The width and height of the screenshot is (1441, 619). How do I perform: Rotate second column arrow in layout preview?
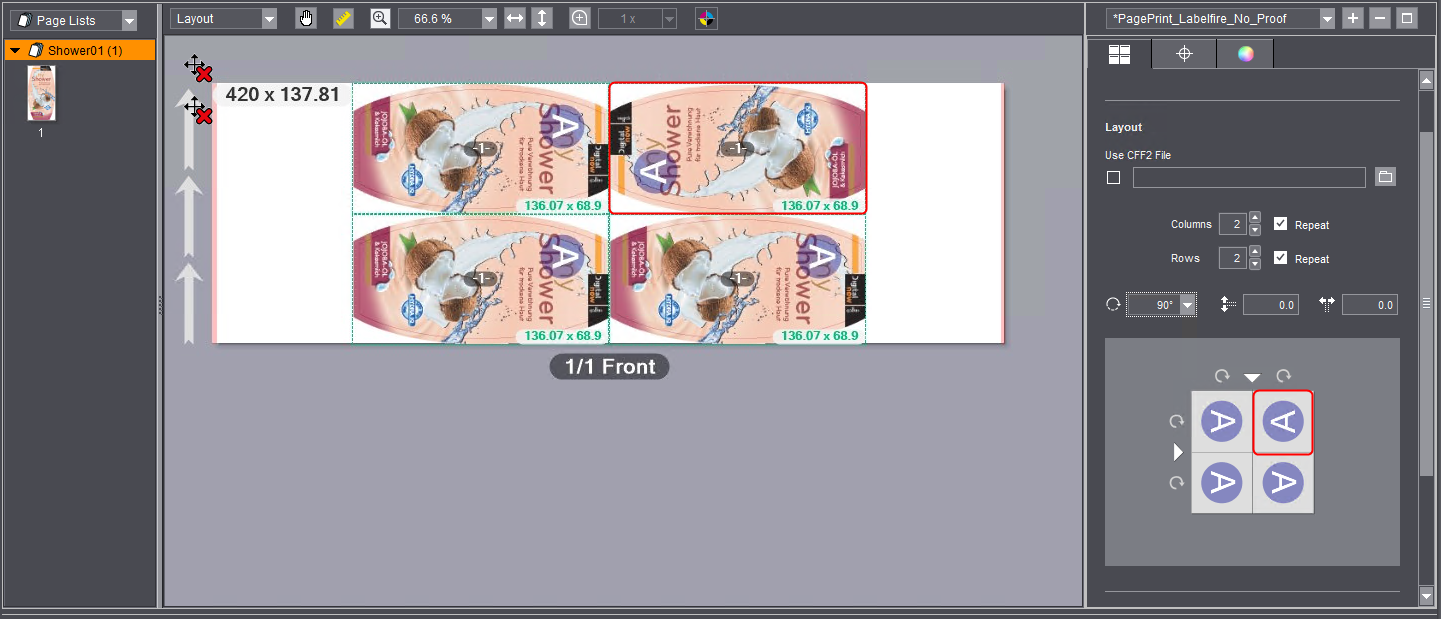pyautogui.click(x=1283, y=376)
